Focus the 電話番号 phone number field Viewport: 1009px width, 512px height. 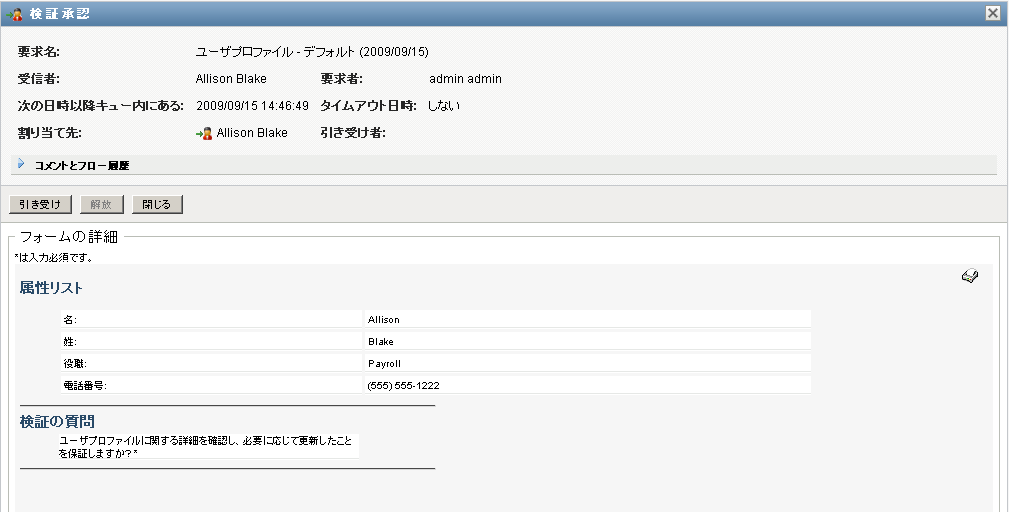(587, 386)
